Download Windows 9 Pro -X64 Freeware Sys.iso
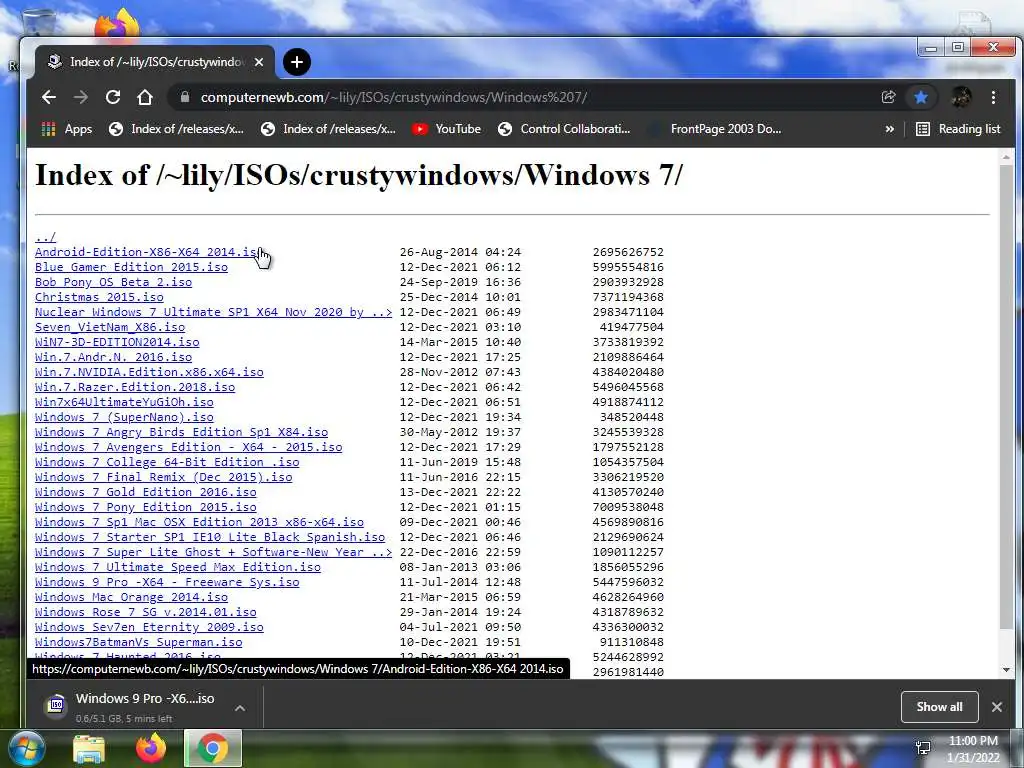The height and width of the screenshot is (768, 1024). click(167, 583)
